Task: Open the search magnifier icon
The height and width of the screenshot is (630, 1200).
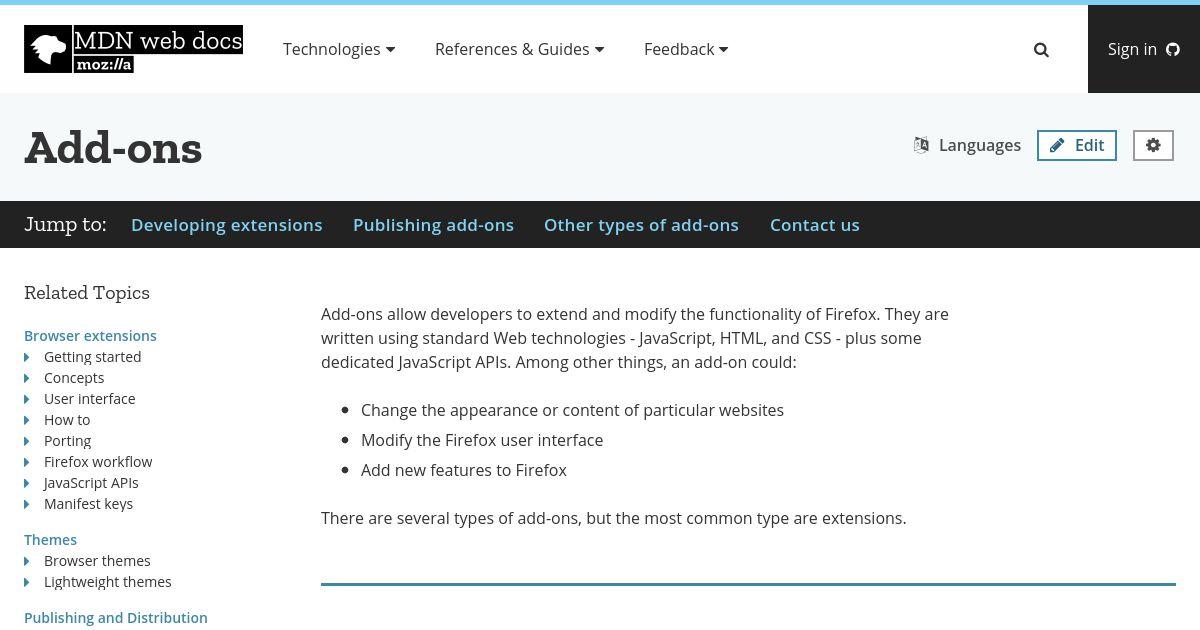Action: tap(1041, 49)
